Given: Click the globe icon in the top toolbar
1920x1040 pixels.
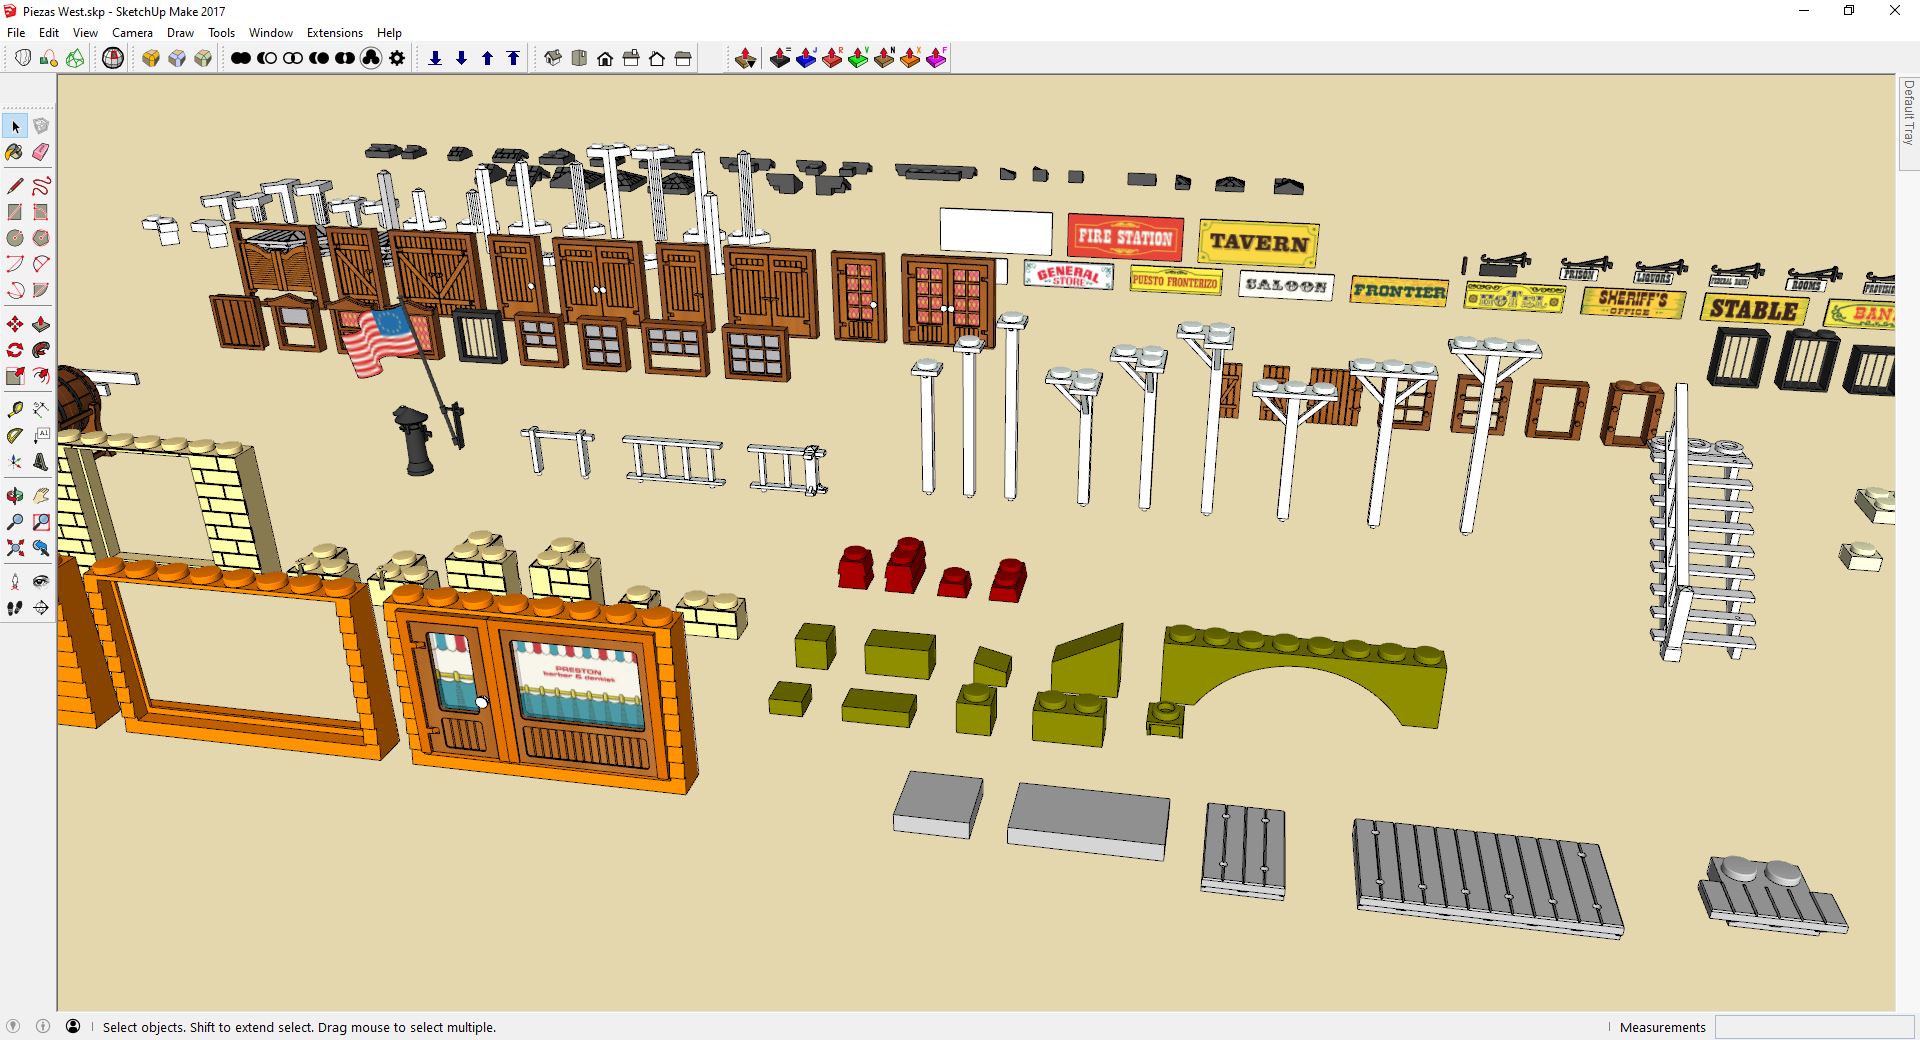Looking at the screenshot, I should pos(113,58).
